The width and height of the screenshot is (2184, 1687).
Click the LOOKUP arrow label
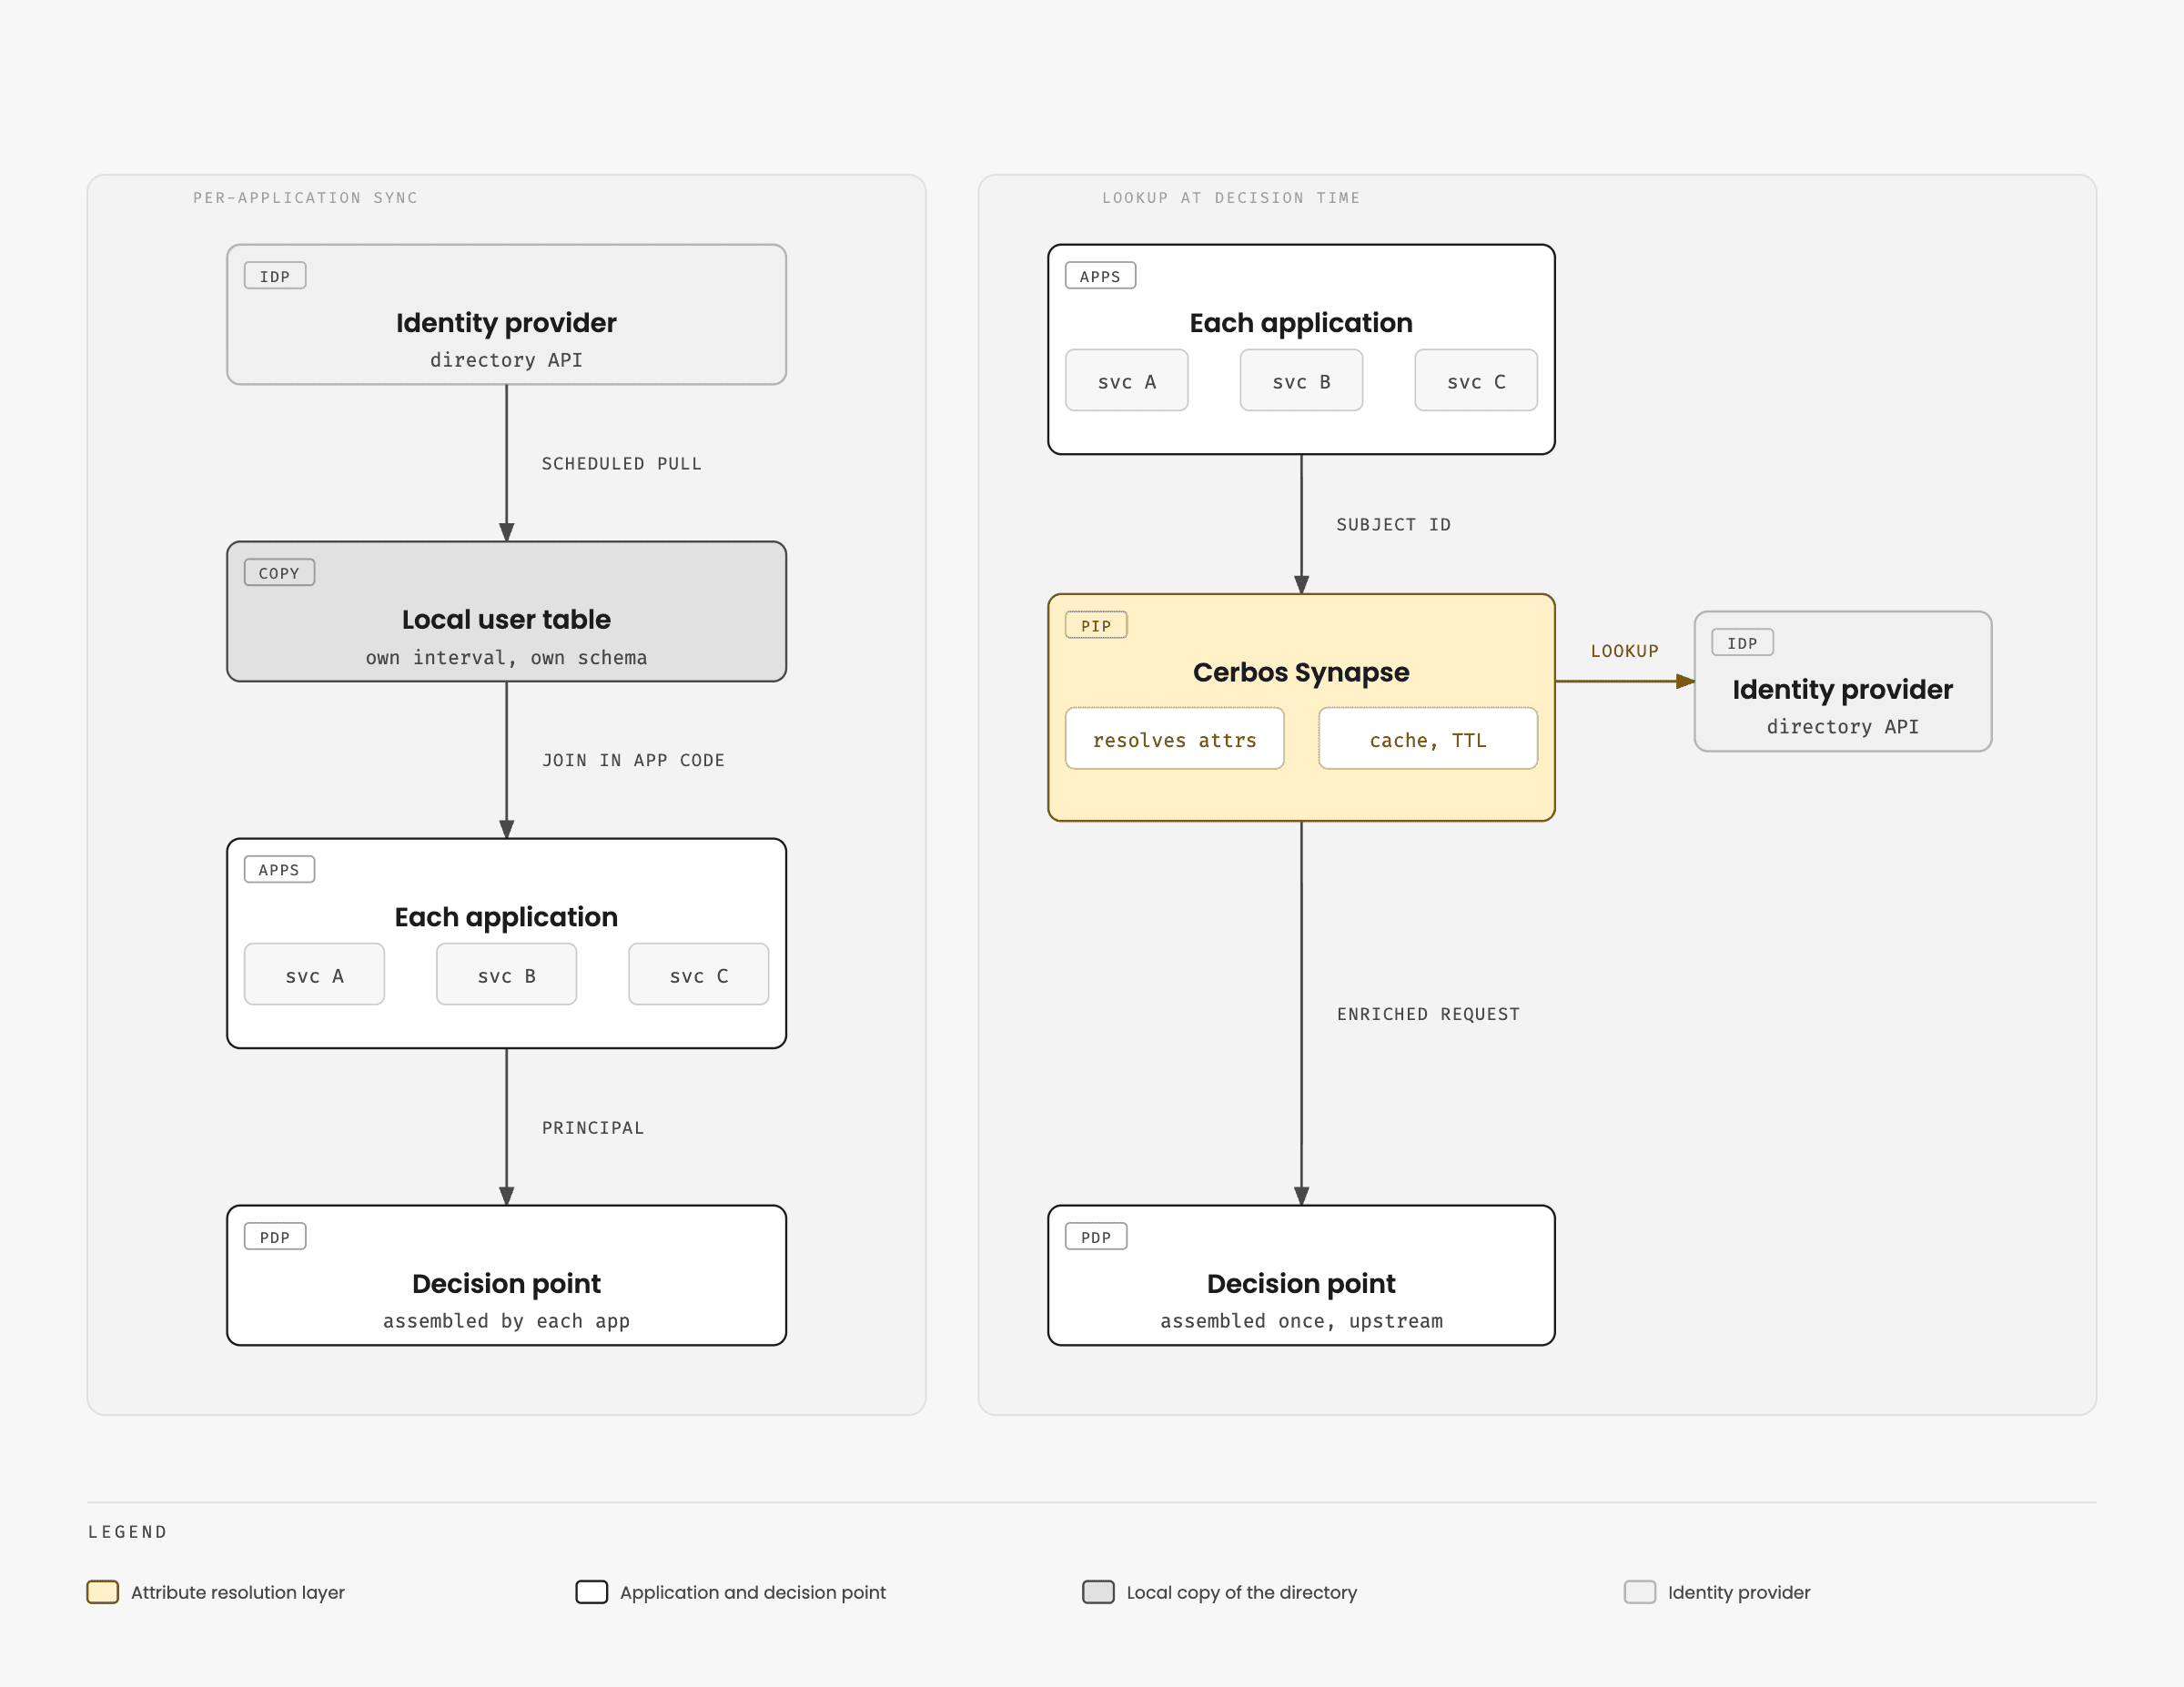[x=1624, y=651]
